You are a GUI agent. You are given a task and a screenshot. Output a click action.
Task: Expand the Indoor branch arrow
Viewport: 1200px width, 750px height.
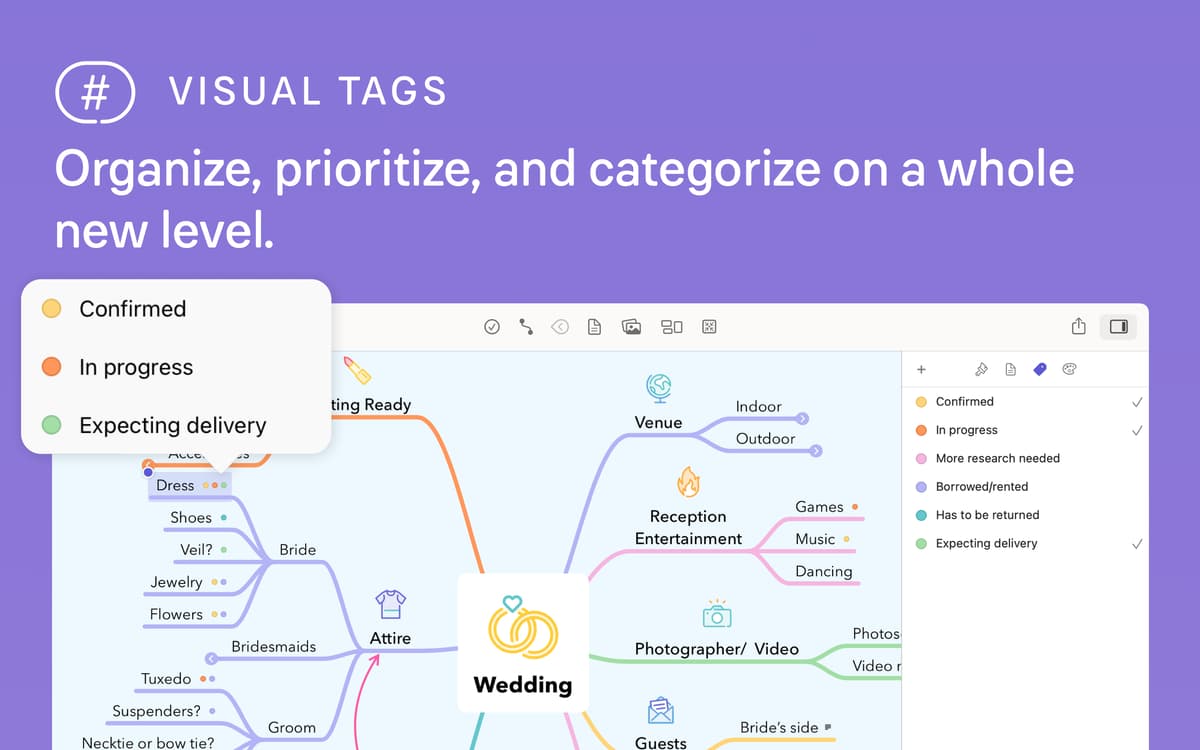point(802,419)
